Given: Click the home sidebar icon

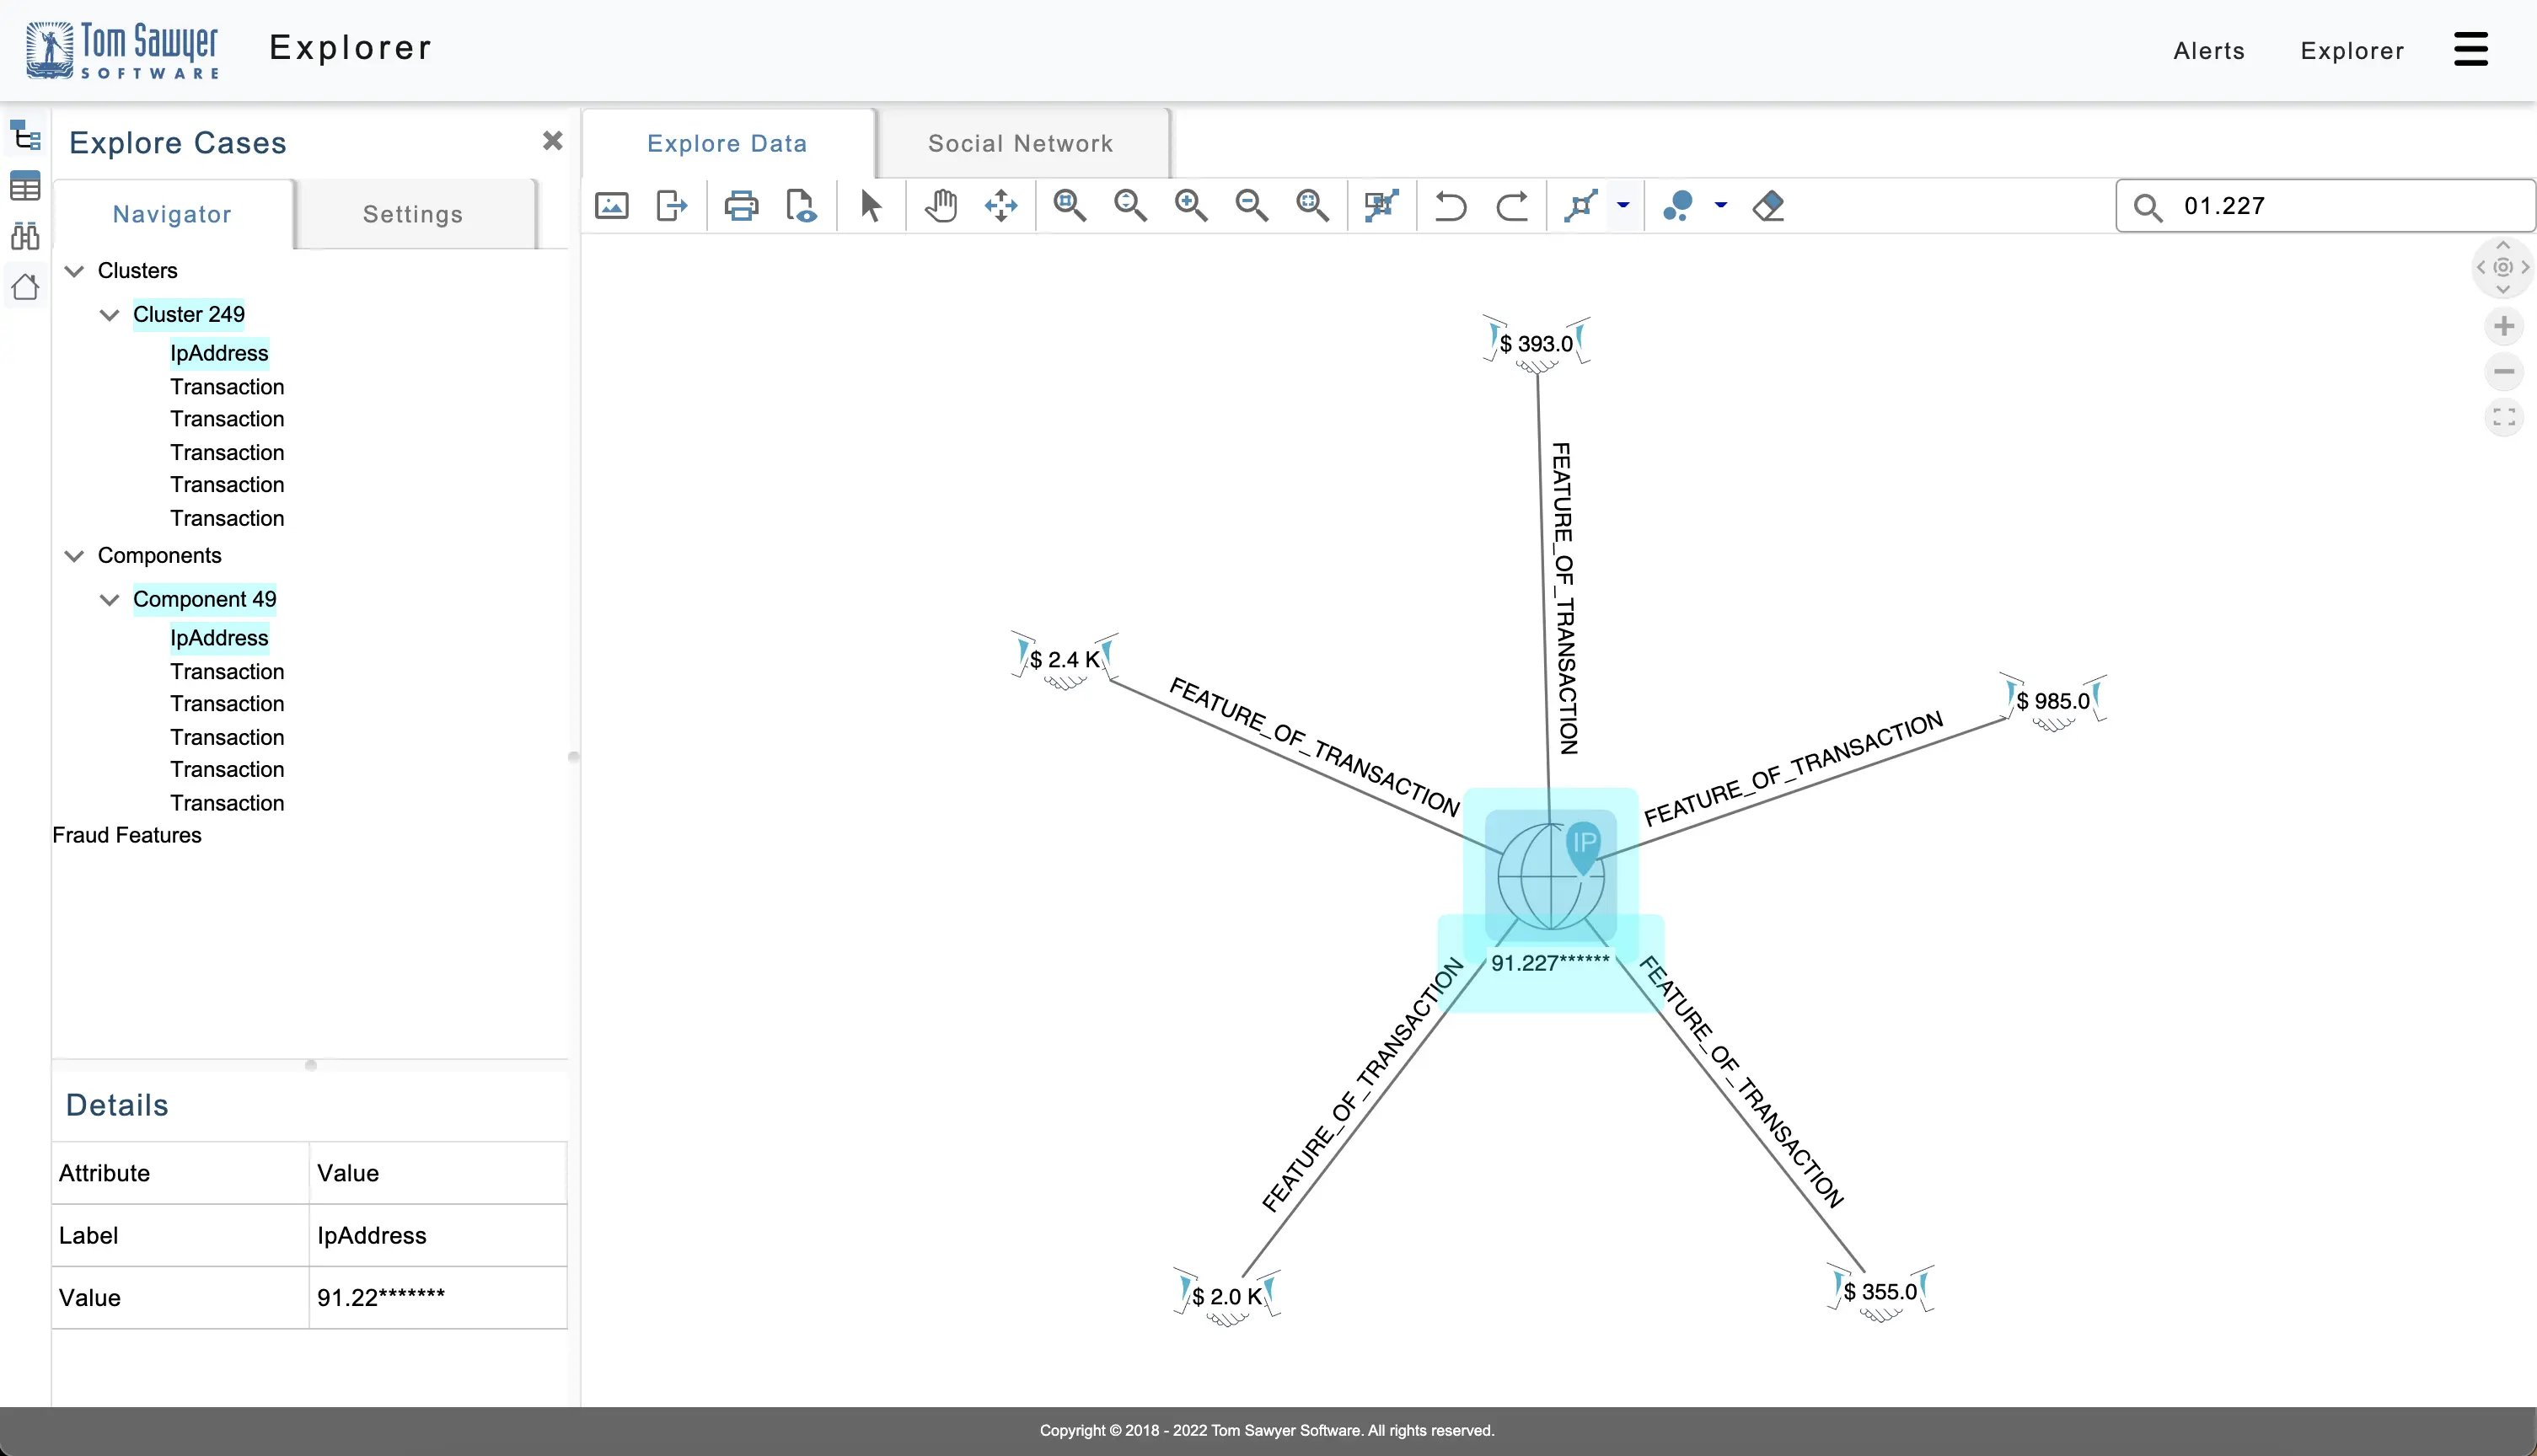Looking at the screenshot, I should pyautogui.click(x=25, y=287).
